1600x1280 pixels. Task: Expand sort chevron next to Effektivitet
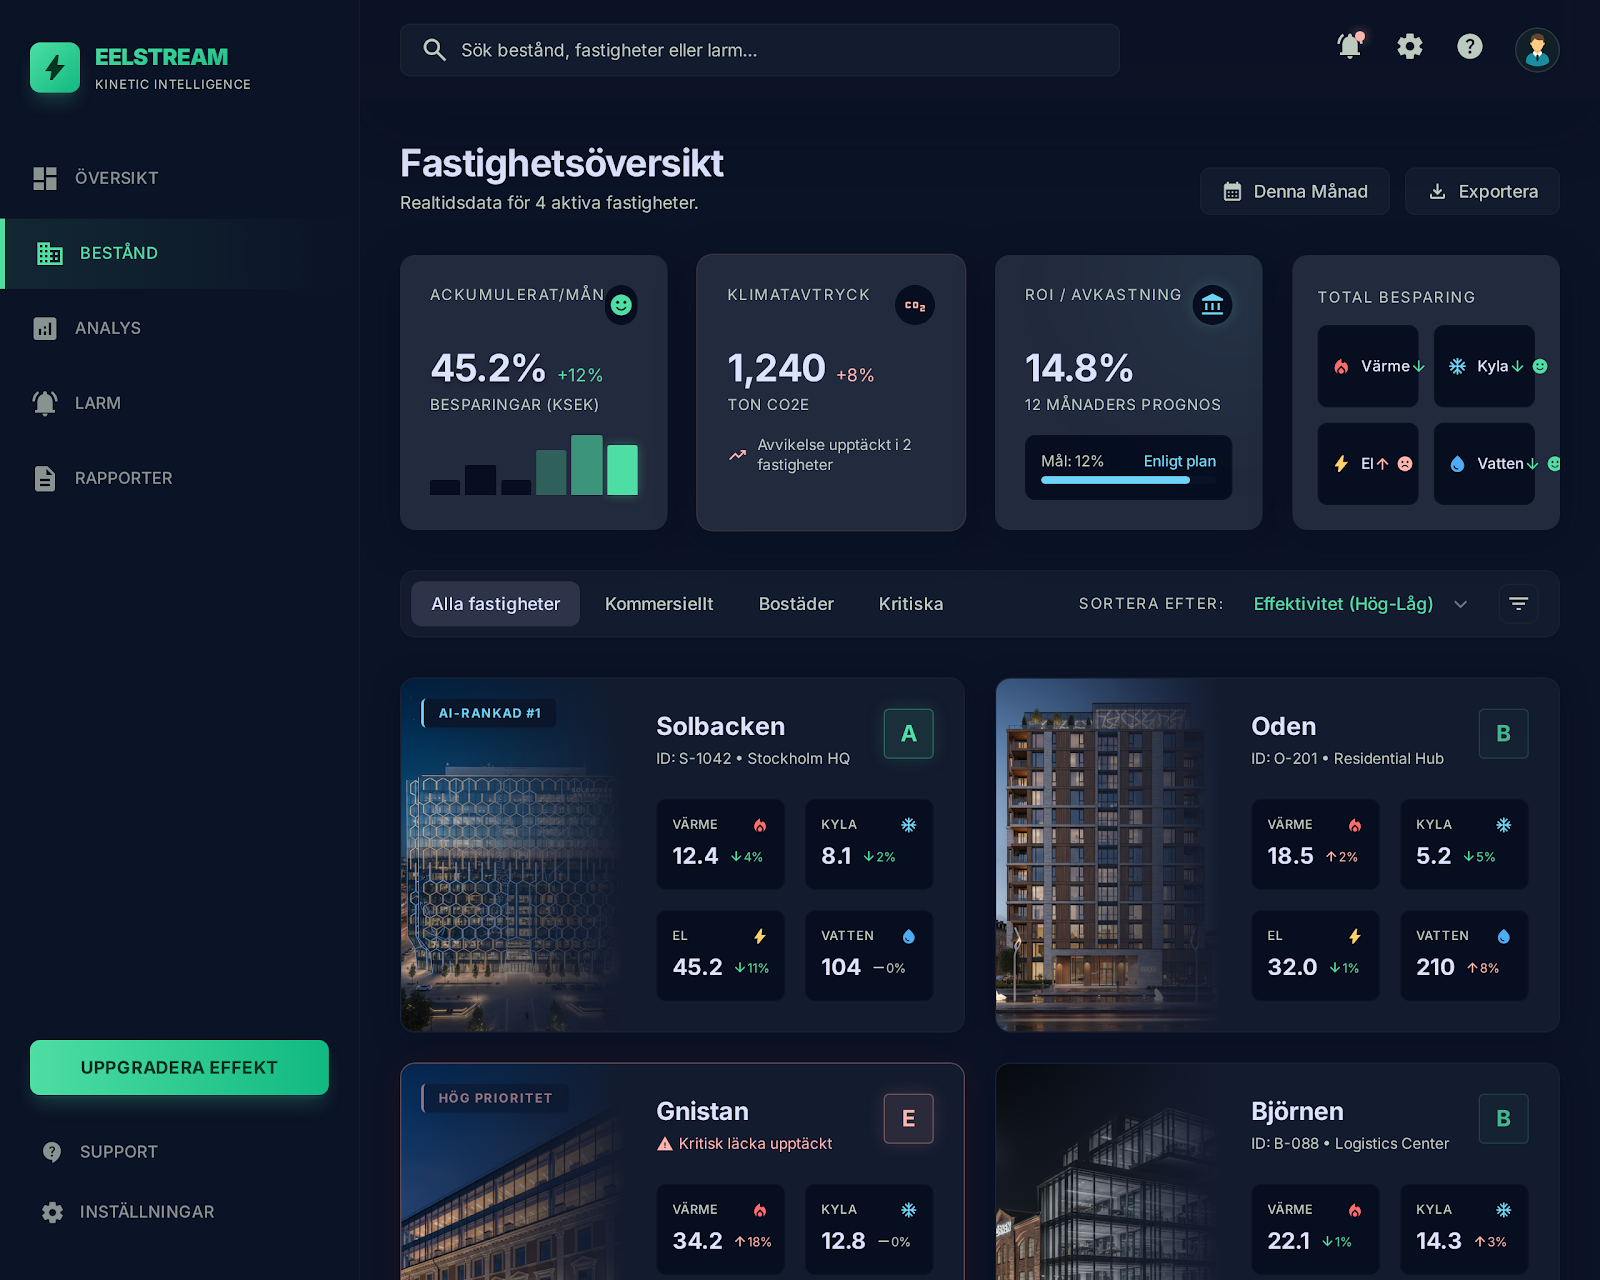(1461, 604)
